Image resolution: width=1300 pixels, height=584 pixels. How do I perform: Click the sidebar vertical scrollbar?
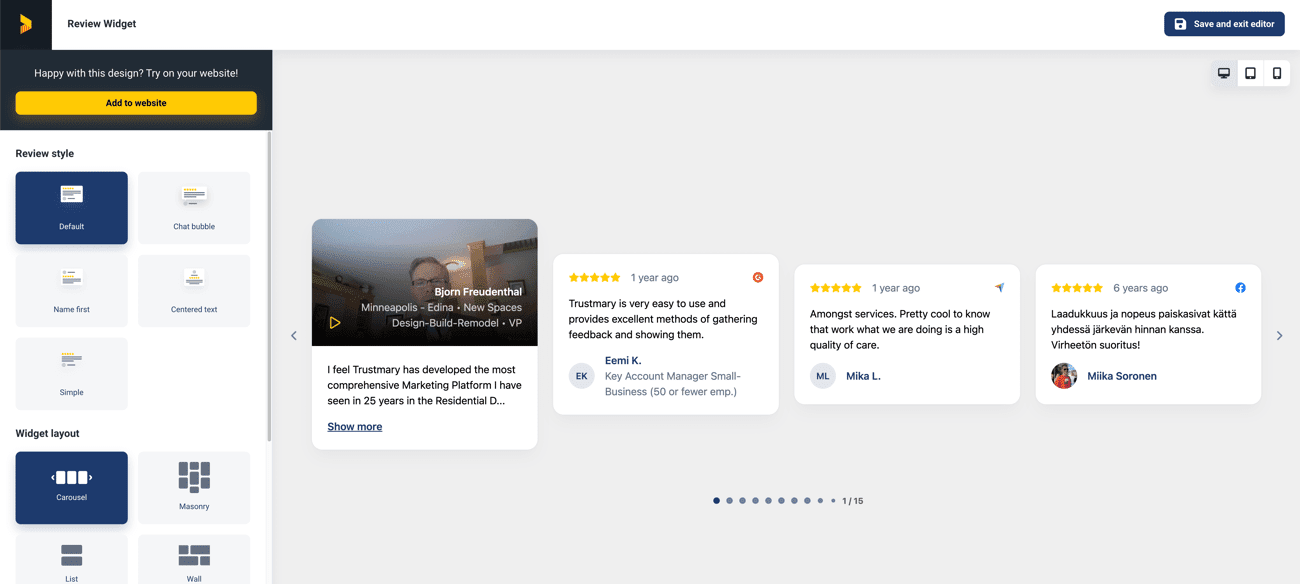pos(269,288)
